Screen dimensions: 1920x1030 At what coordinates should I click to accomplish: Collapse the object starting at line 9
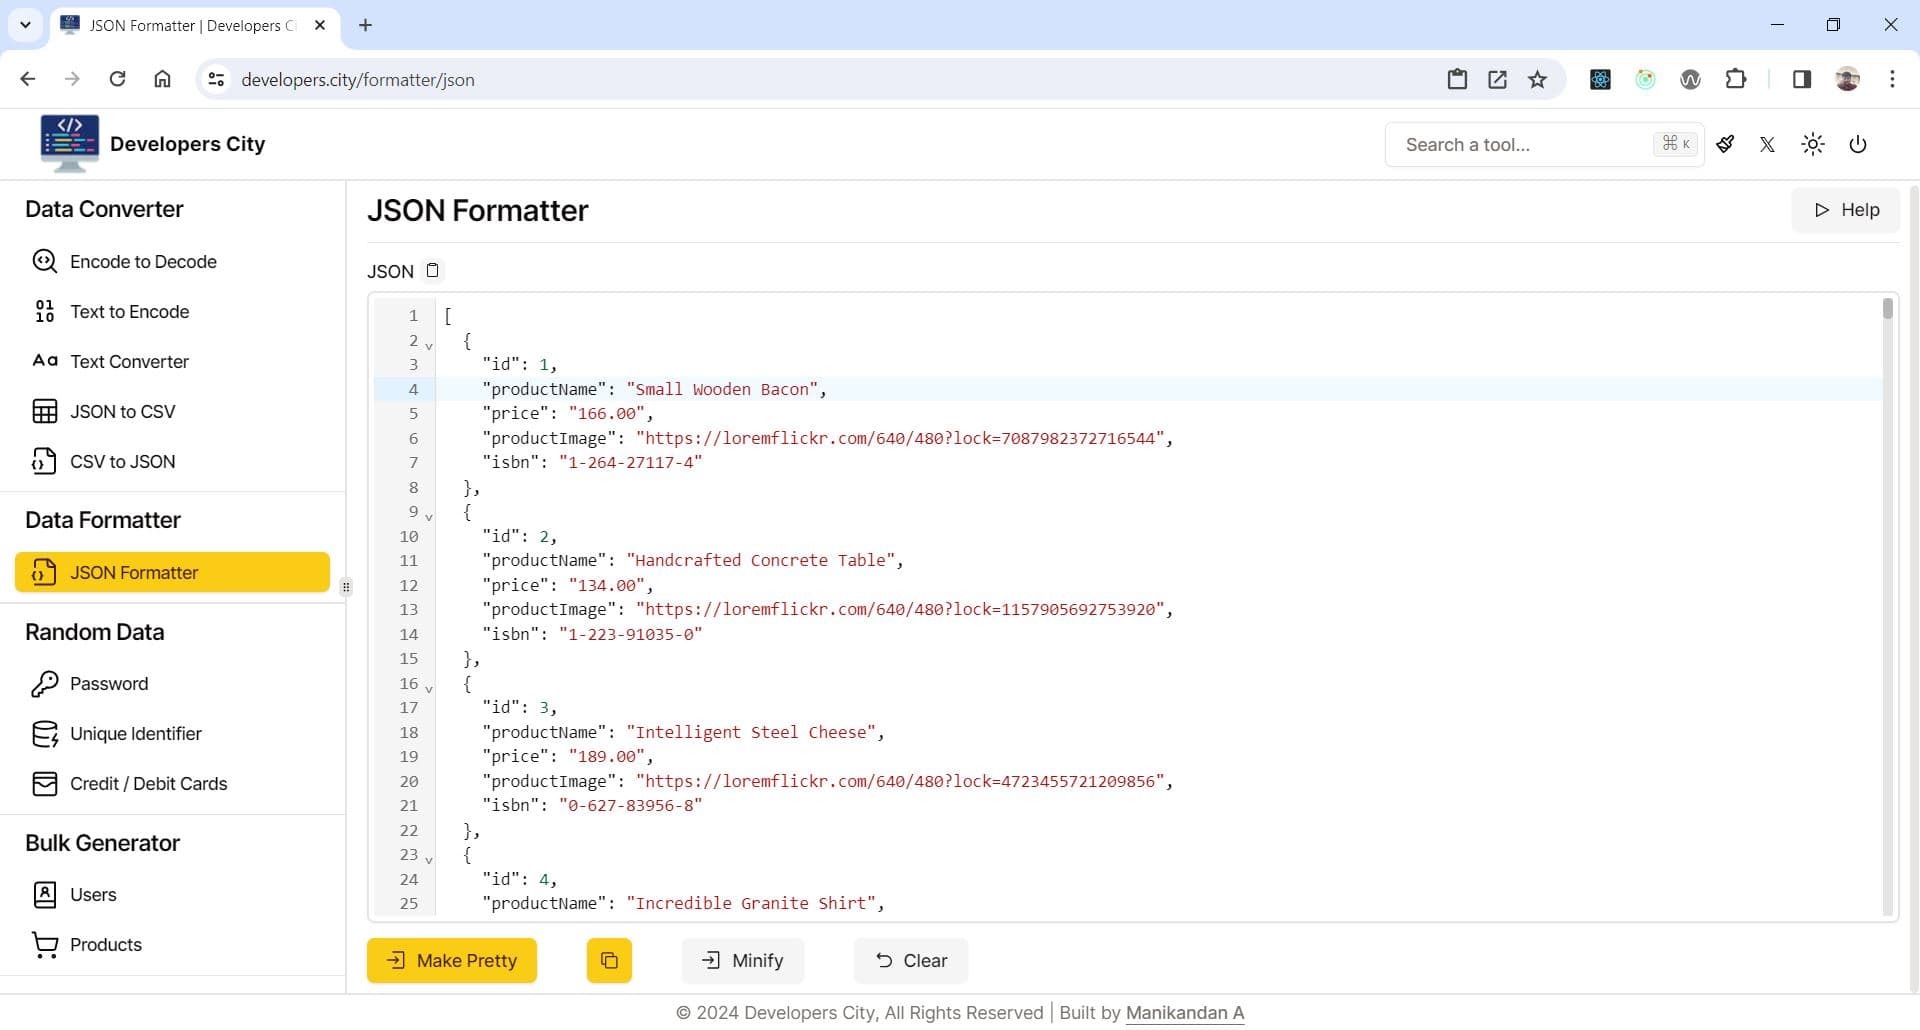(428, 517)
